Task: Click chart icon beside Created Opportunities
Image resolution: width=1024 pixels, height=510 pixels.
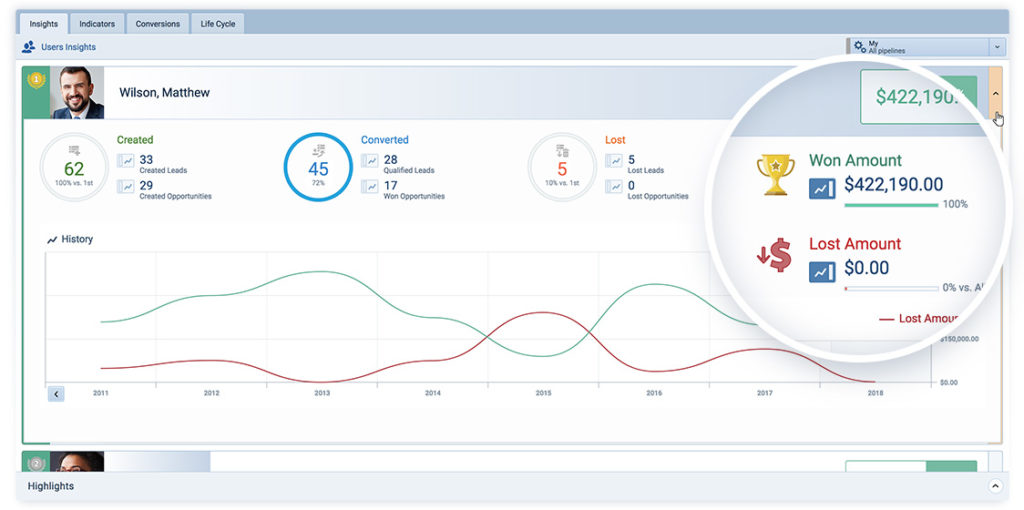Action: (126, 186)
